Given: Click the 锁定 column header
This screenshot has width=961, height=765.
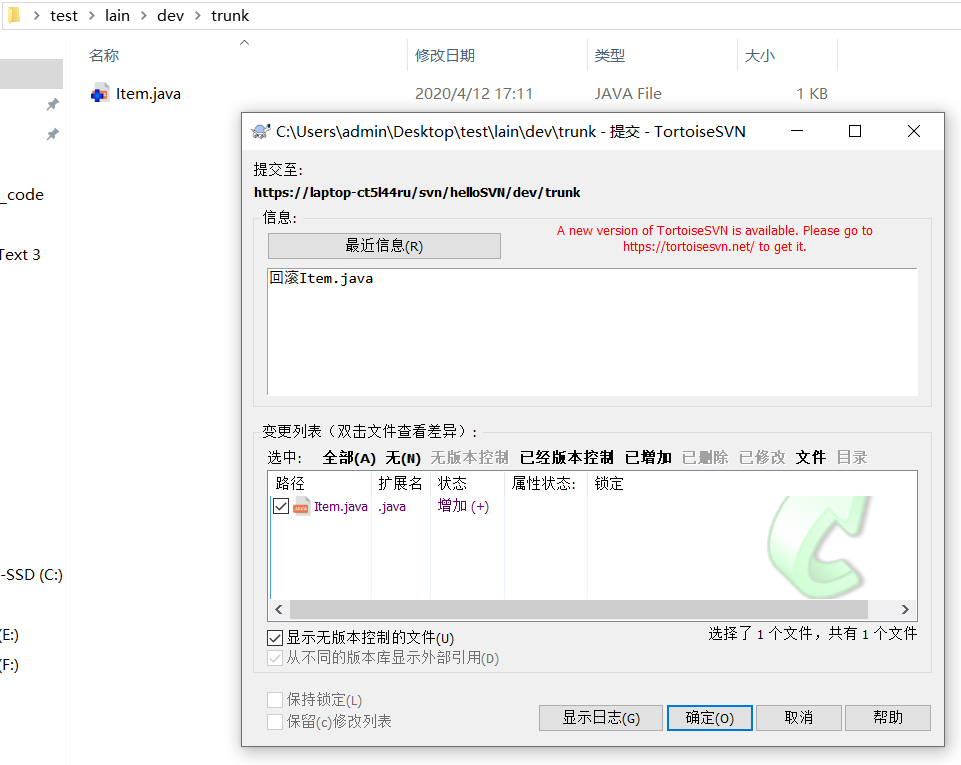Looking at the screenshot, I should (x=609, y=484).
